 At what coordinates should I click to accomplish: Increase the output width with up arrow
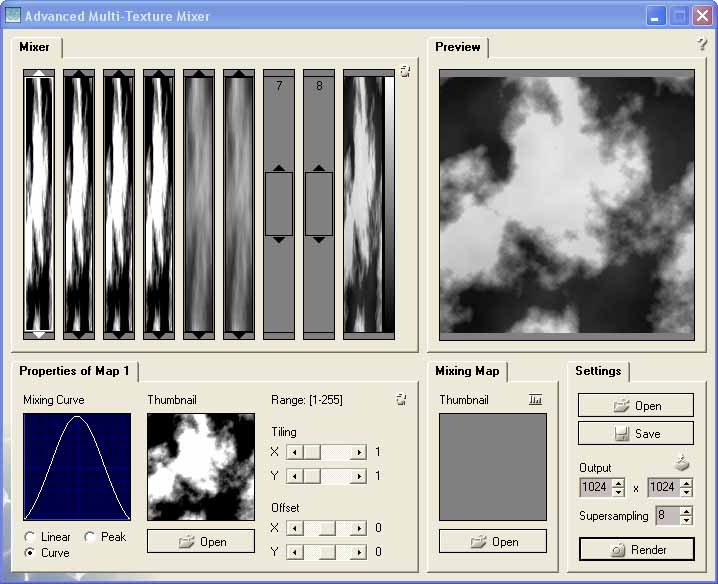(x=618, y=483)
